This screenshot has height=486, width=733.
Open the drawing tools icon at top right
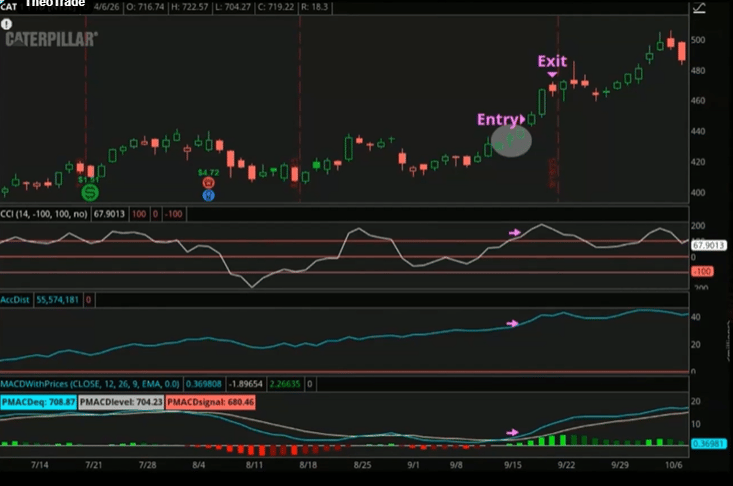[x=699, y=7]
